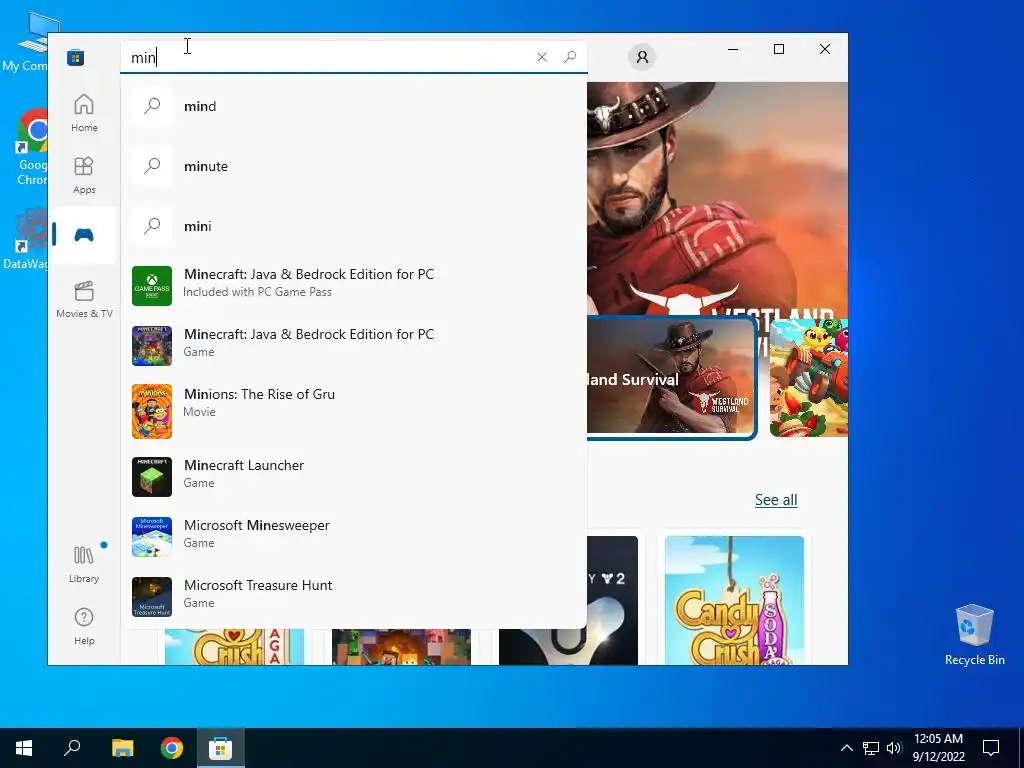Open Help in the sidebar
This screenshot has width=1024, height=768.
84,626
